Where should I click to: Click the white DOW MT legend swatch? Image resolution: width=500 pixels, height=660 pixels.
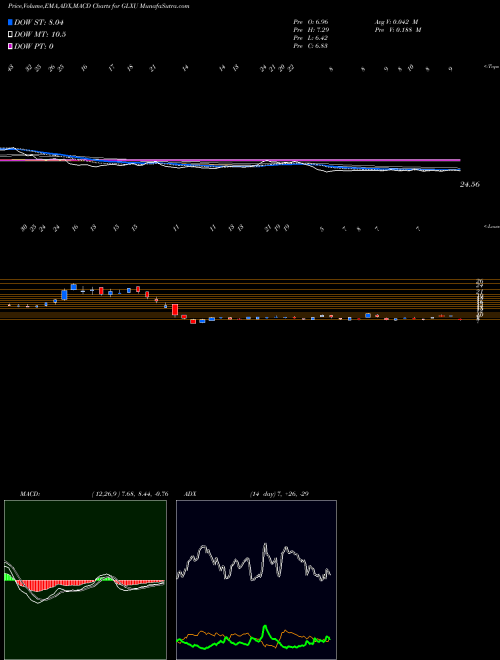(11, 35)
